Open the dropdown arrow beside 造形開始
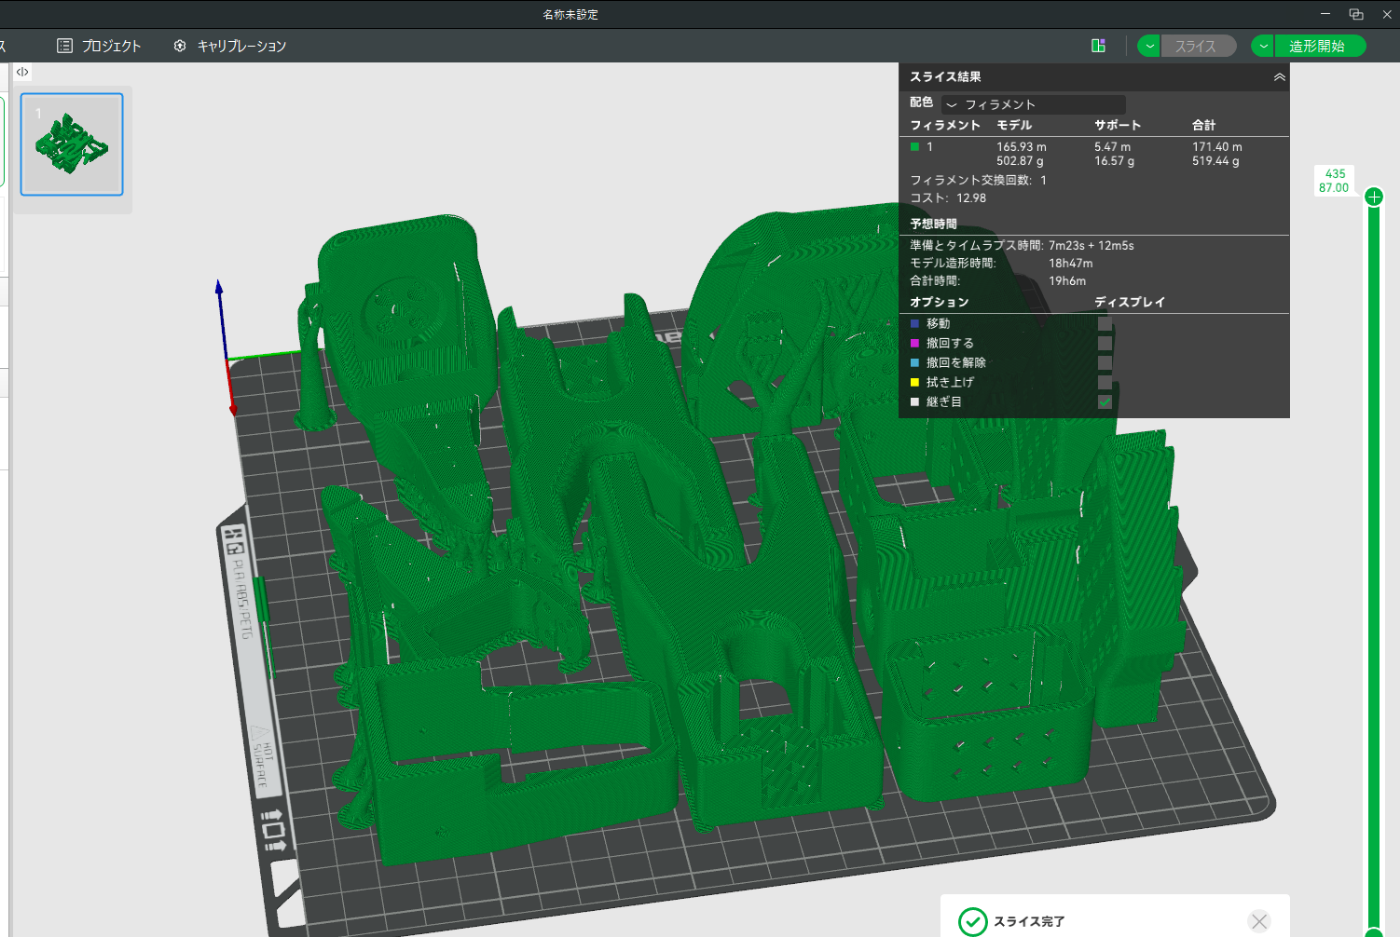 [x=1263, y=46]
